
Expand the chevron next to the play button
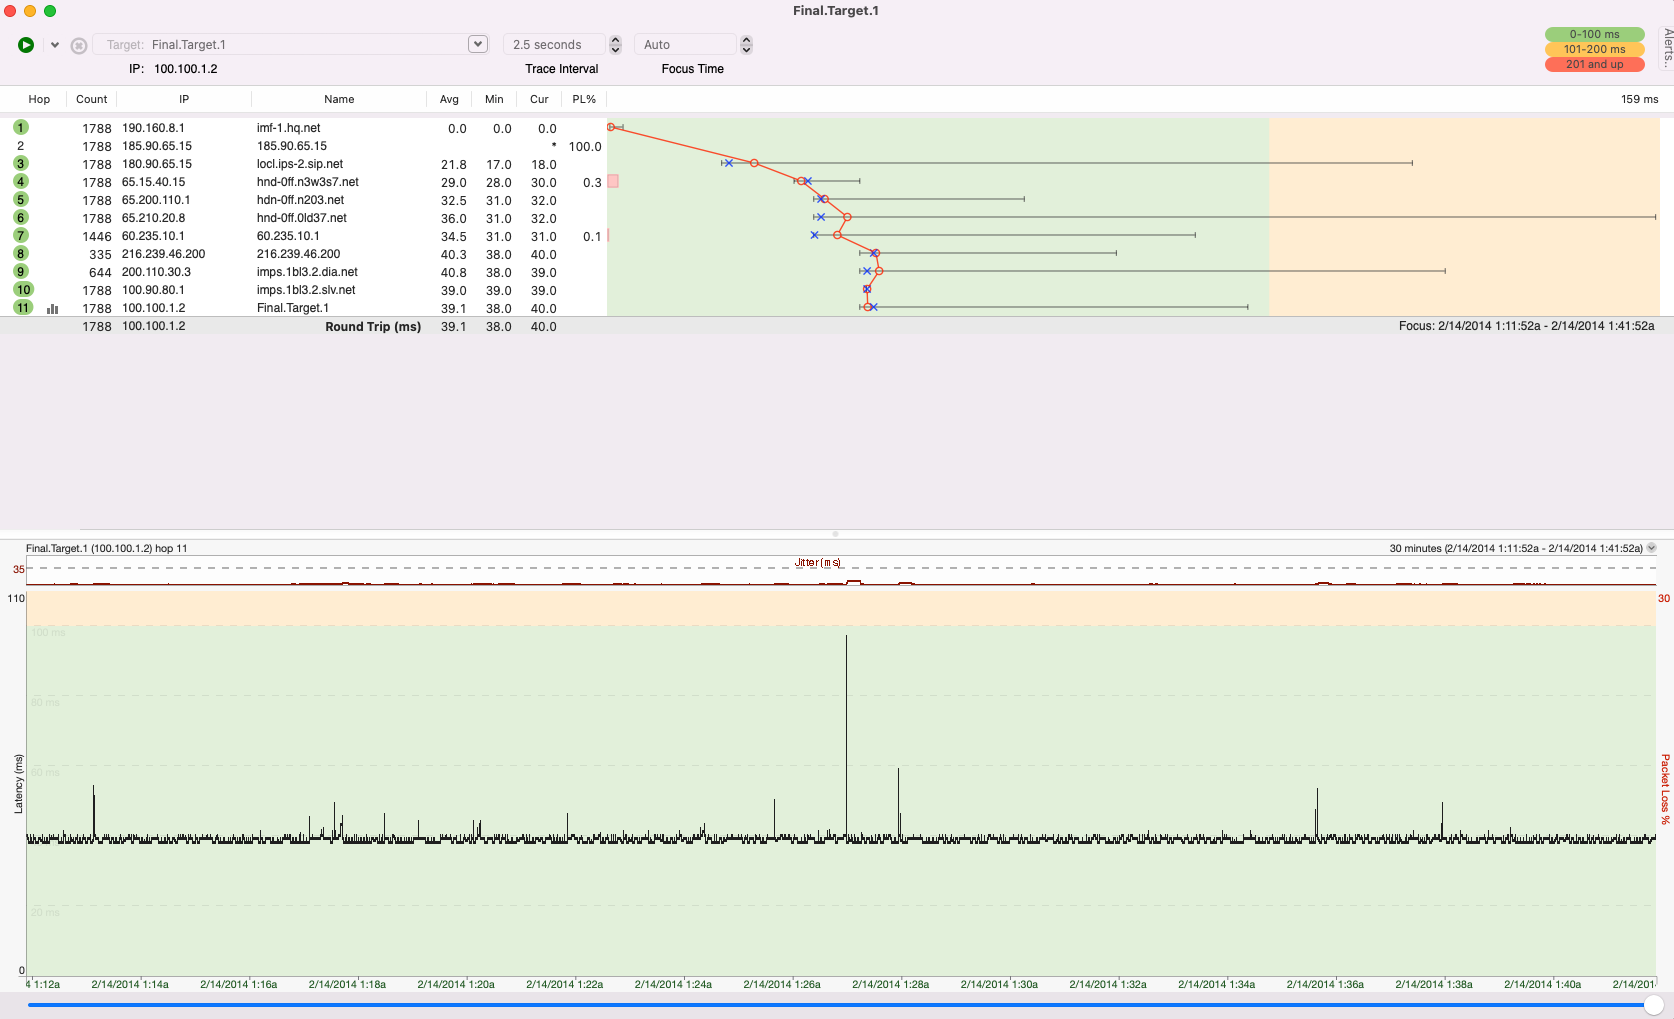[55, 44]
